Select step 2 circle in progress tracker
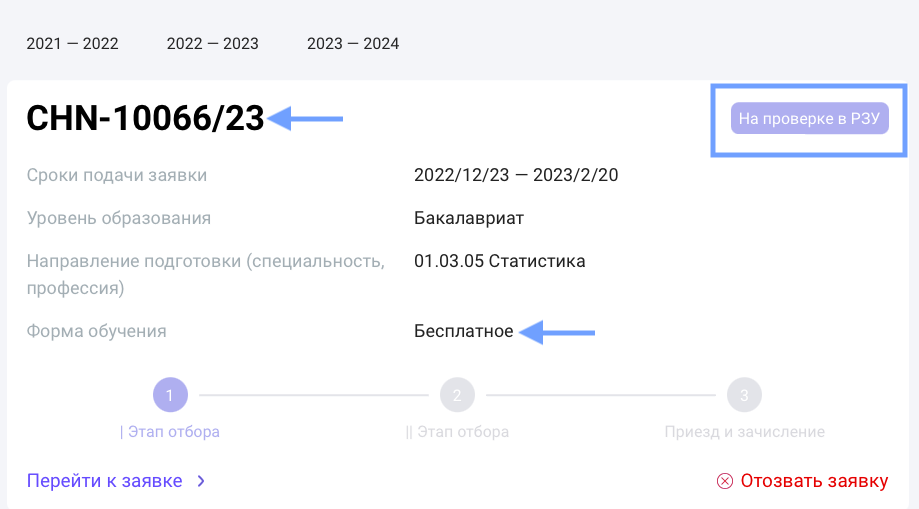The width and height of the screenshot is (919, 509). 457,395
